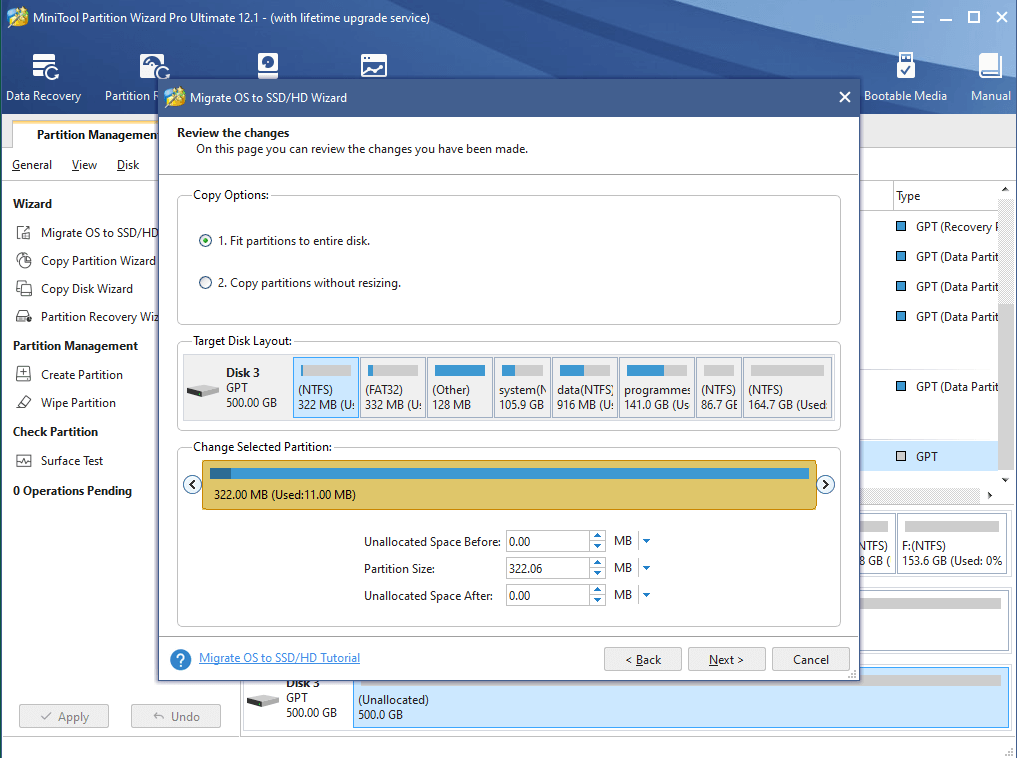Open the Data Recovery tool
1017x758 pixels.
43,77
